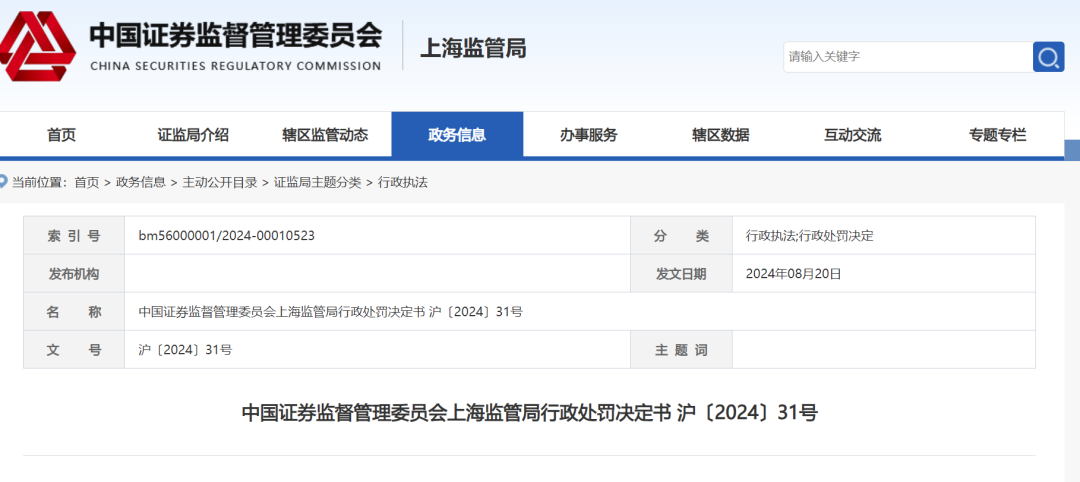Go to 辖区监管动态 section
Screen dimensions: 1080x482
point(325,135)
